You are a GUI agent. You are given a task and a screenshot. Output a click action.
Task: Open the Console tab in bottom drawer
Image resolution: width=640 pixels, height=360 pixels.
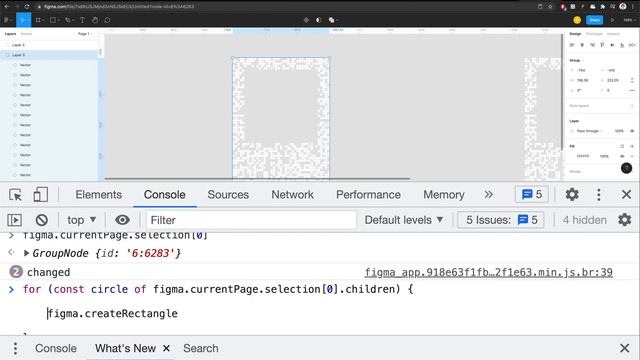coord(56,348)
